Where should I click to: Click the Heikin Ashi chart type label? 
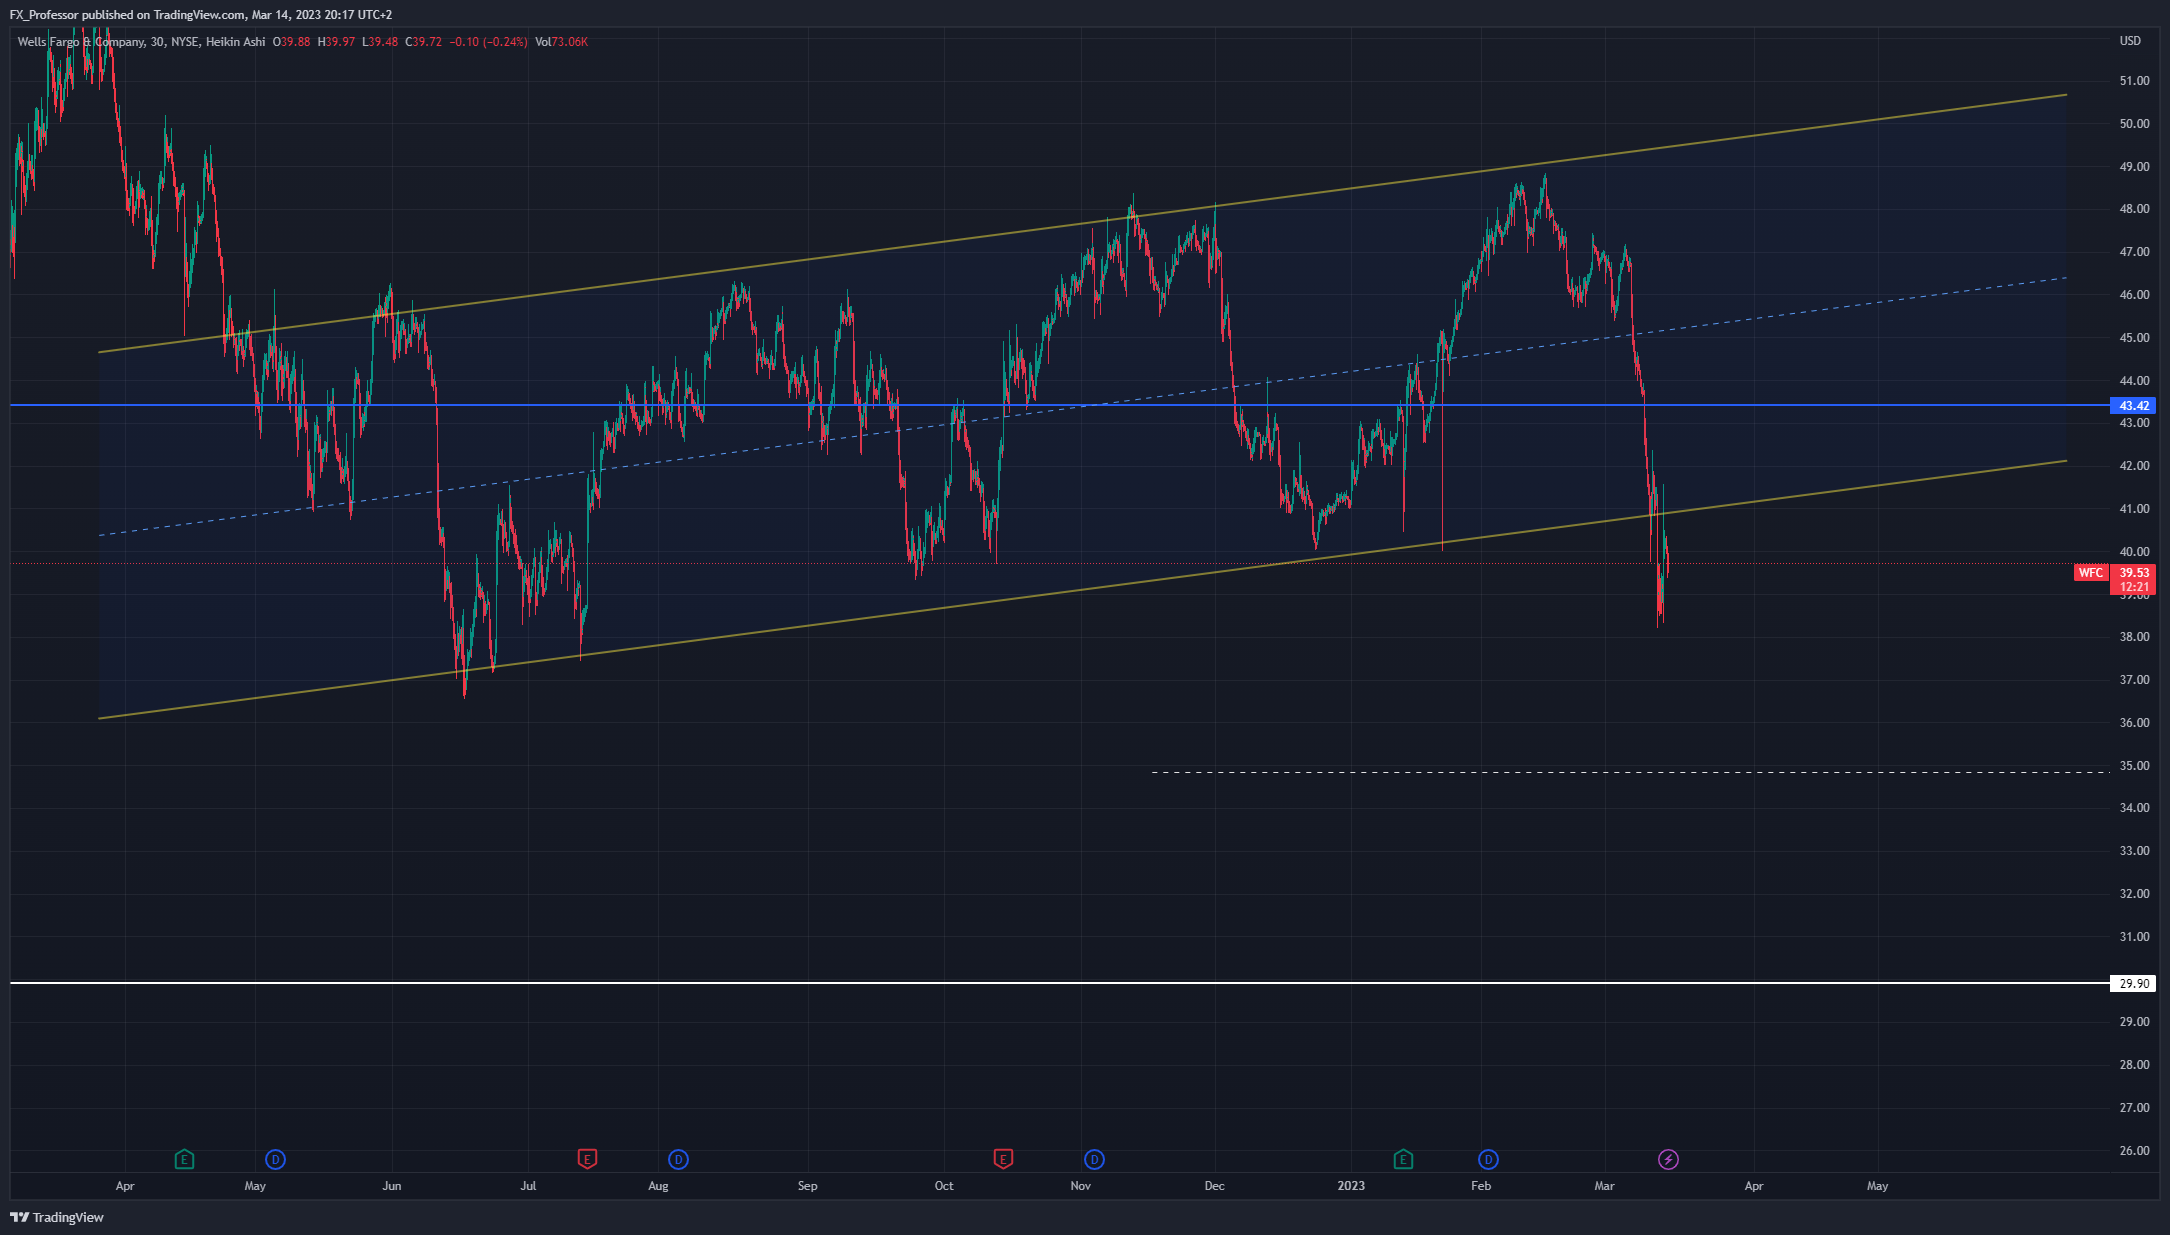click(235, 42)
